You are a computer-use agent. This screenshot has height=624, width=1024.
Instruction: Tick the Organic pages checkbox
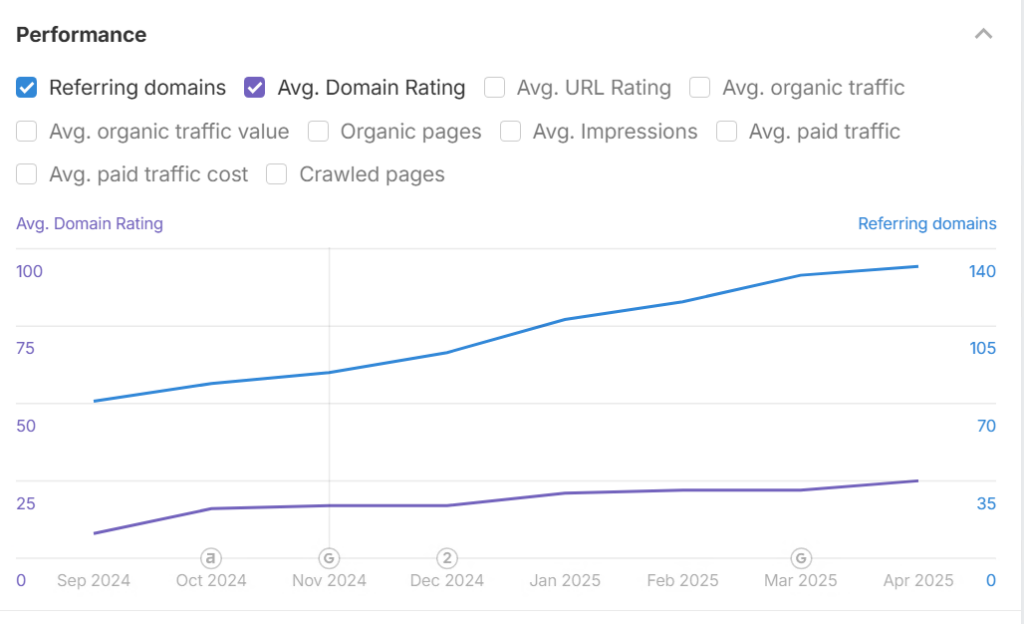point(318,131)
